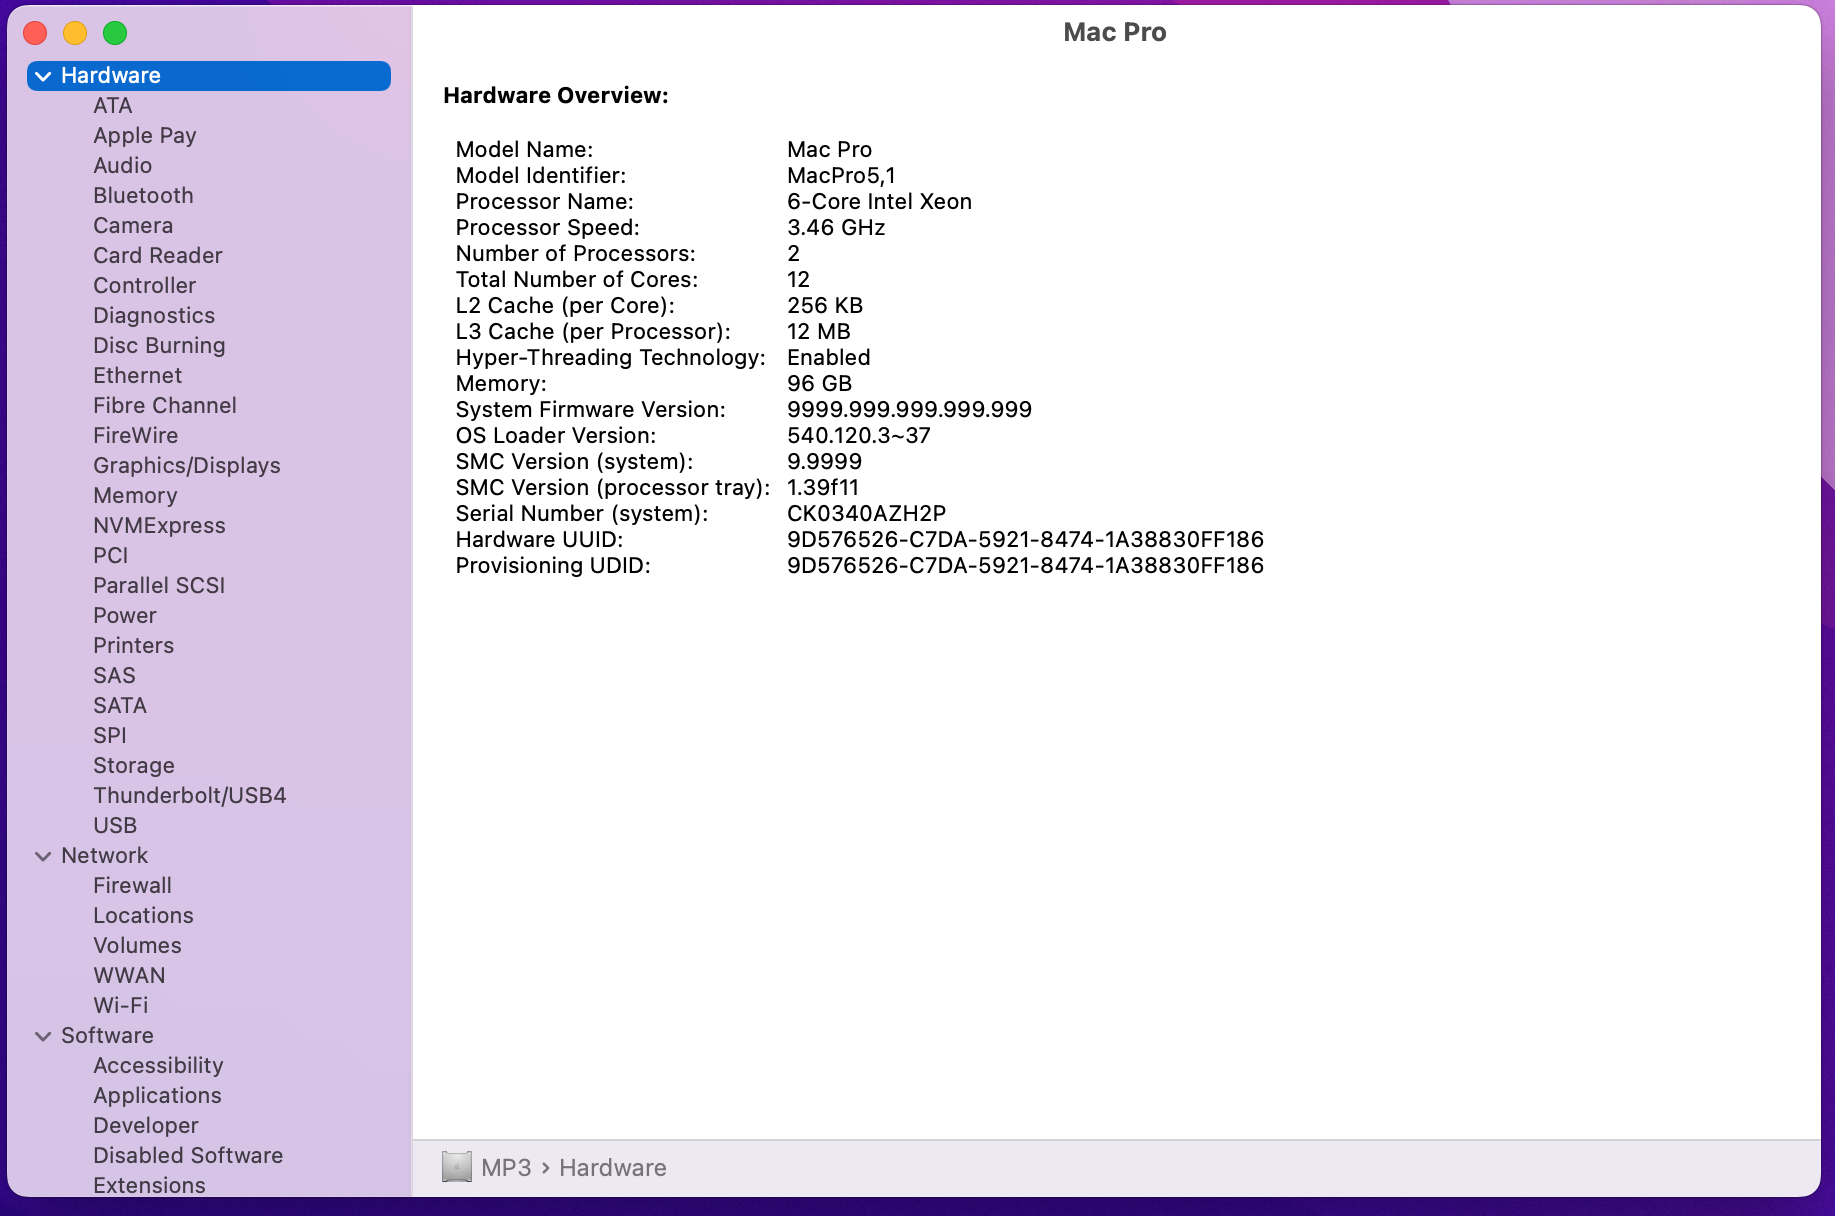Open the Disabled Software list
This screenshot has width=1835, height=1216.
[187, 1155]
